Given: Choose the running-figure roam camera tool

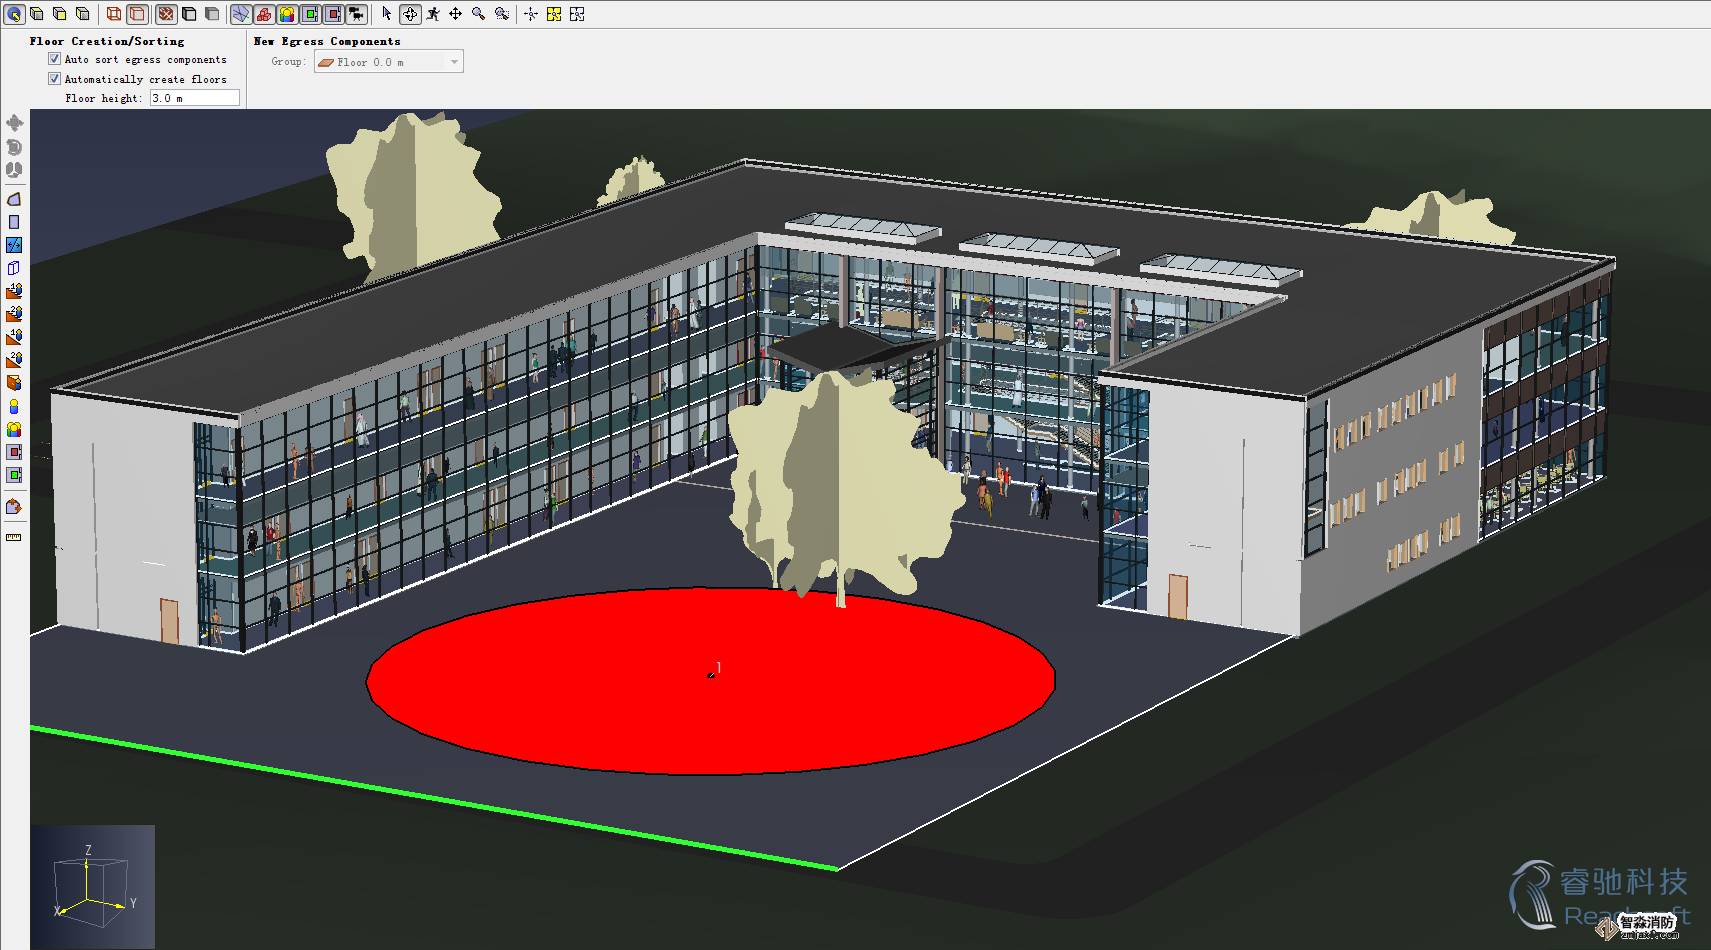Looking at the screenshot, I should (433, 14).
